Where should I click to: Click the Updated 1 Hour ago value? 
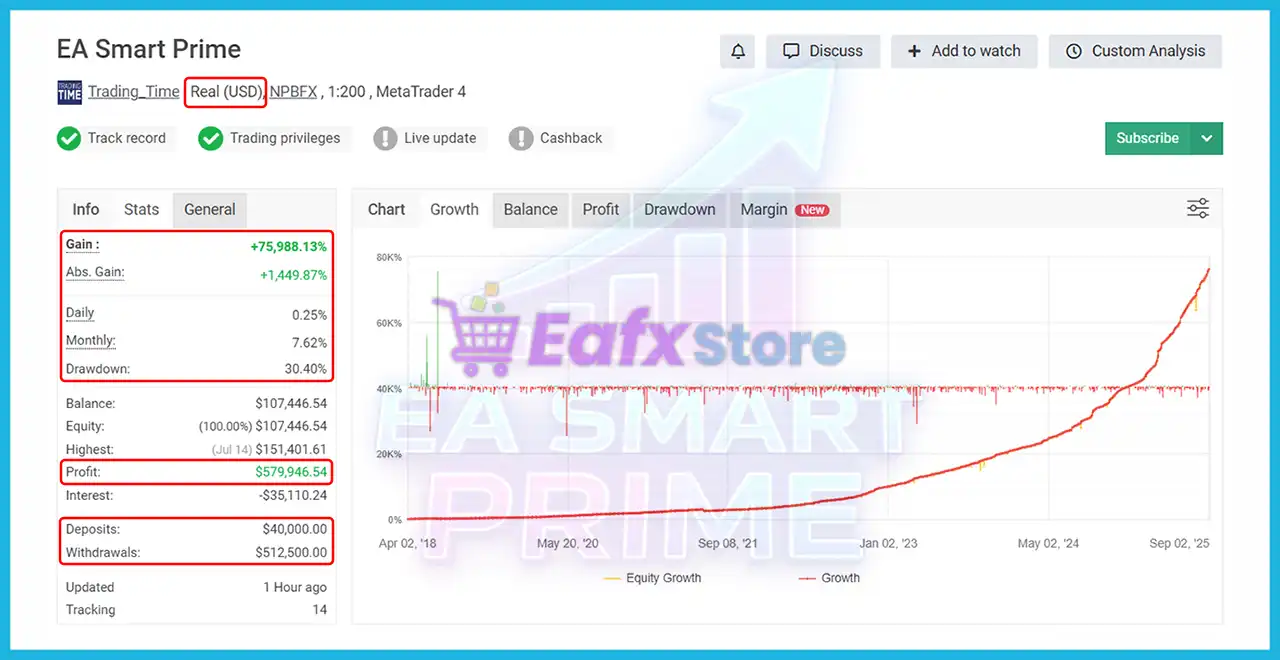295,587
